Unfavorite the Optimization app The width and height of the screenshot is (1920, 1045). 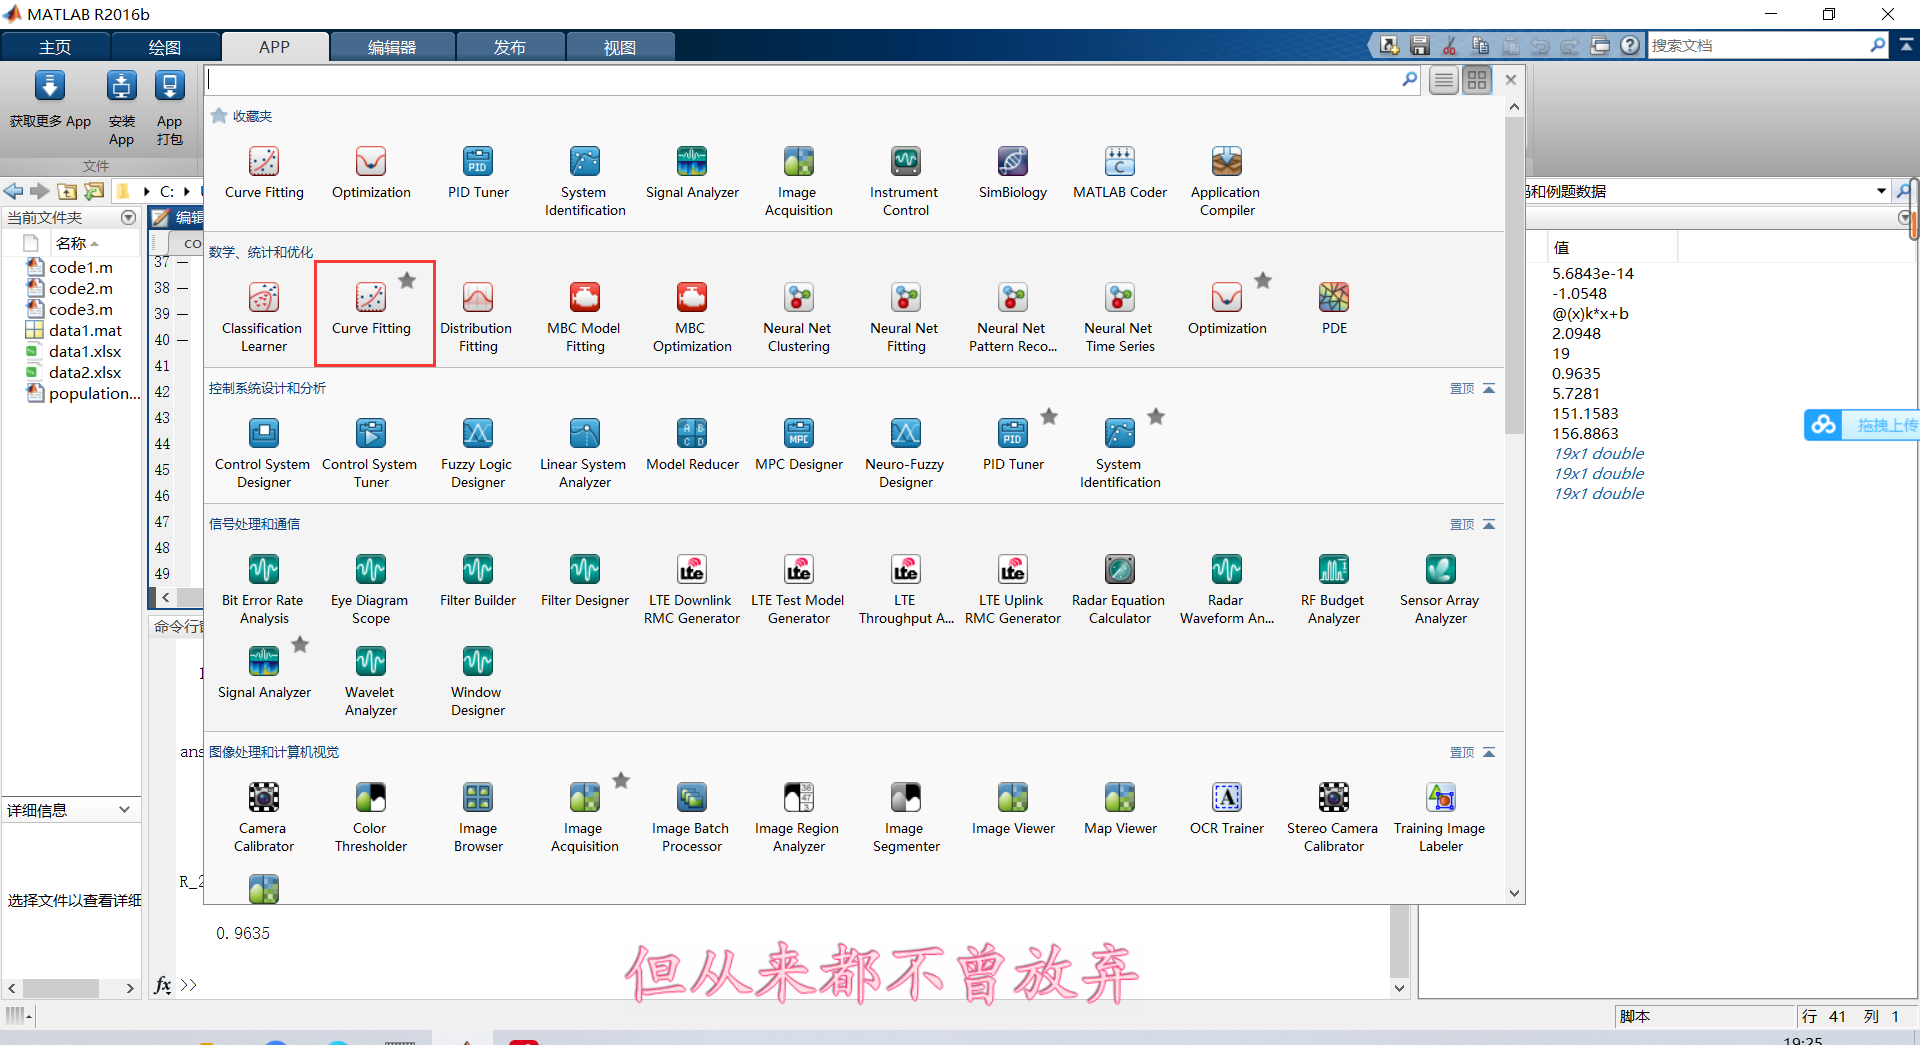click(x=1263, y=280)
